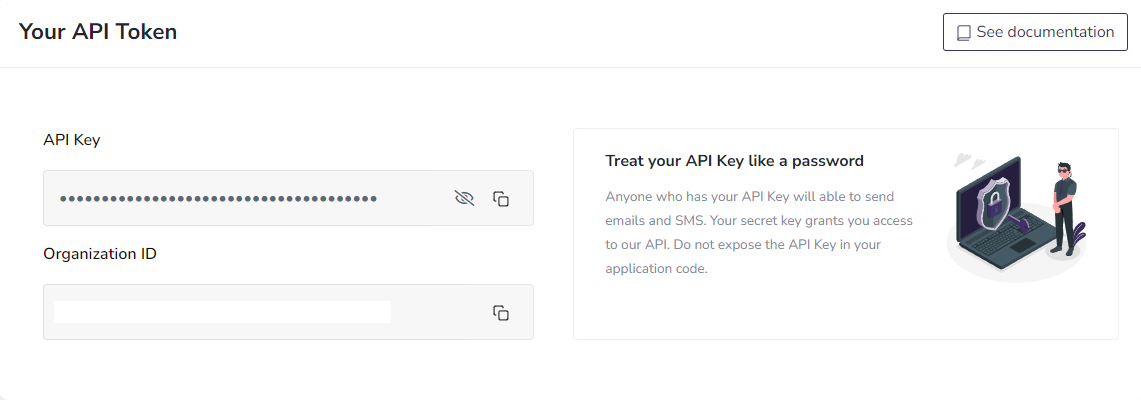Click the "Organization ID" field label
The image size is (1141, 400).
pyautogui.click(x=100, y=254)
